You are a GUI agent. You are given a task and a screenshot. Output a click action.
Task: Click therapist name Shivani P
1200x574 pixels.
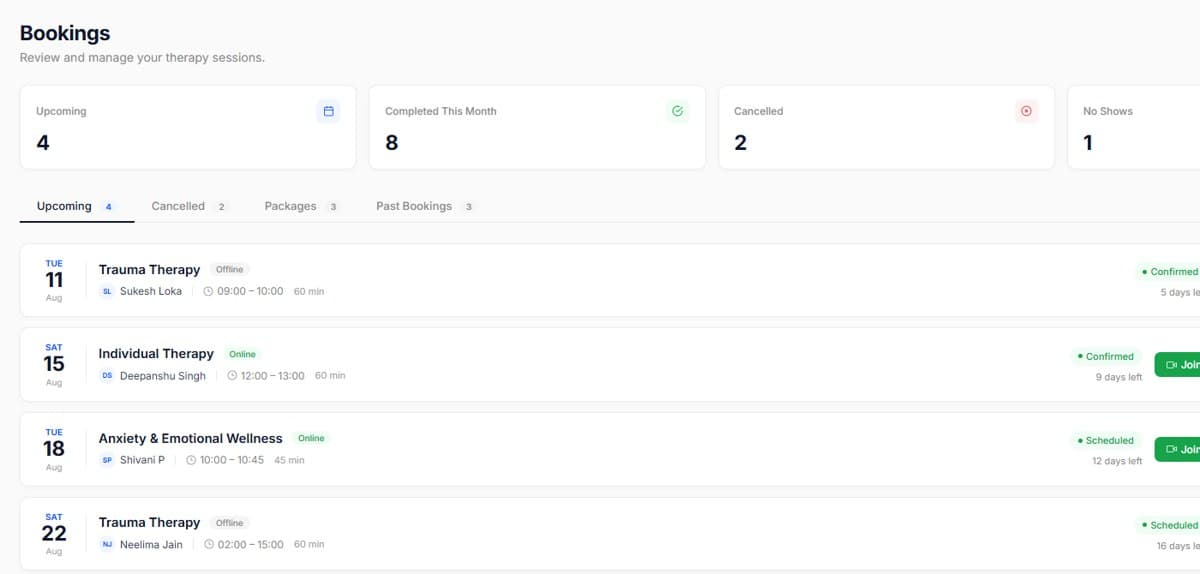coord(142,460)
